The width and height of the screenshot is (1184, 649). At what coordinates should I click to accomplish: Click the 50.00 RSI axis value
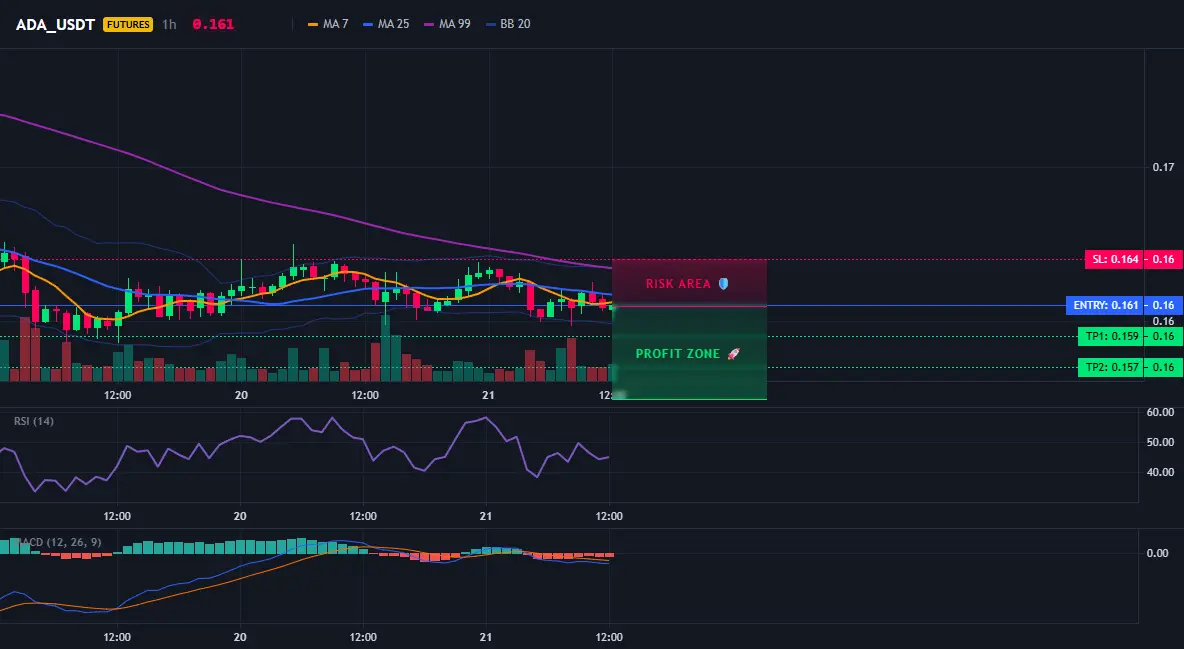1161,442
